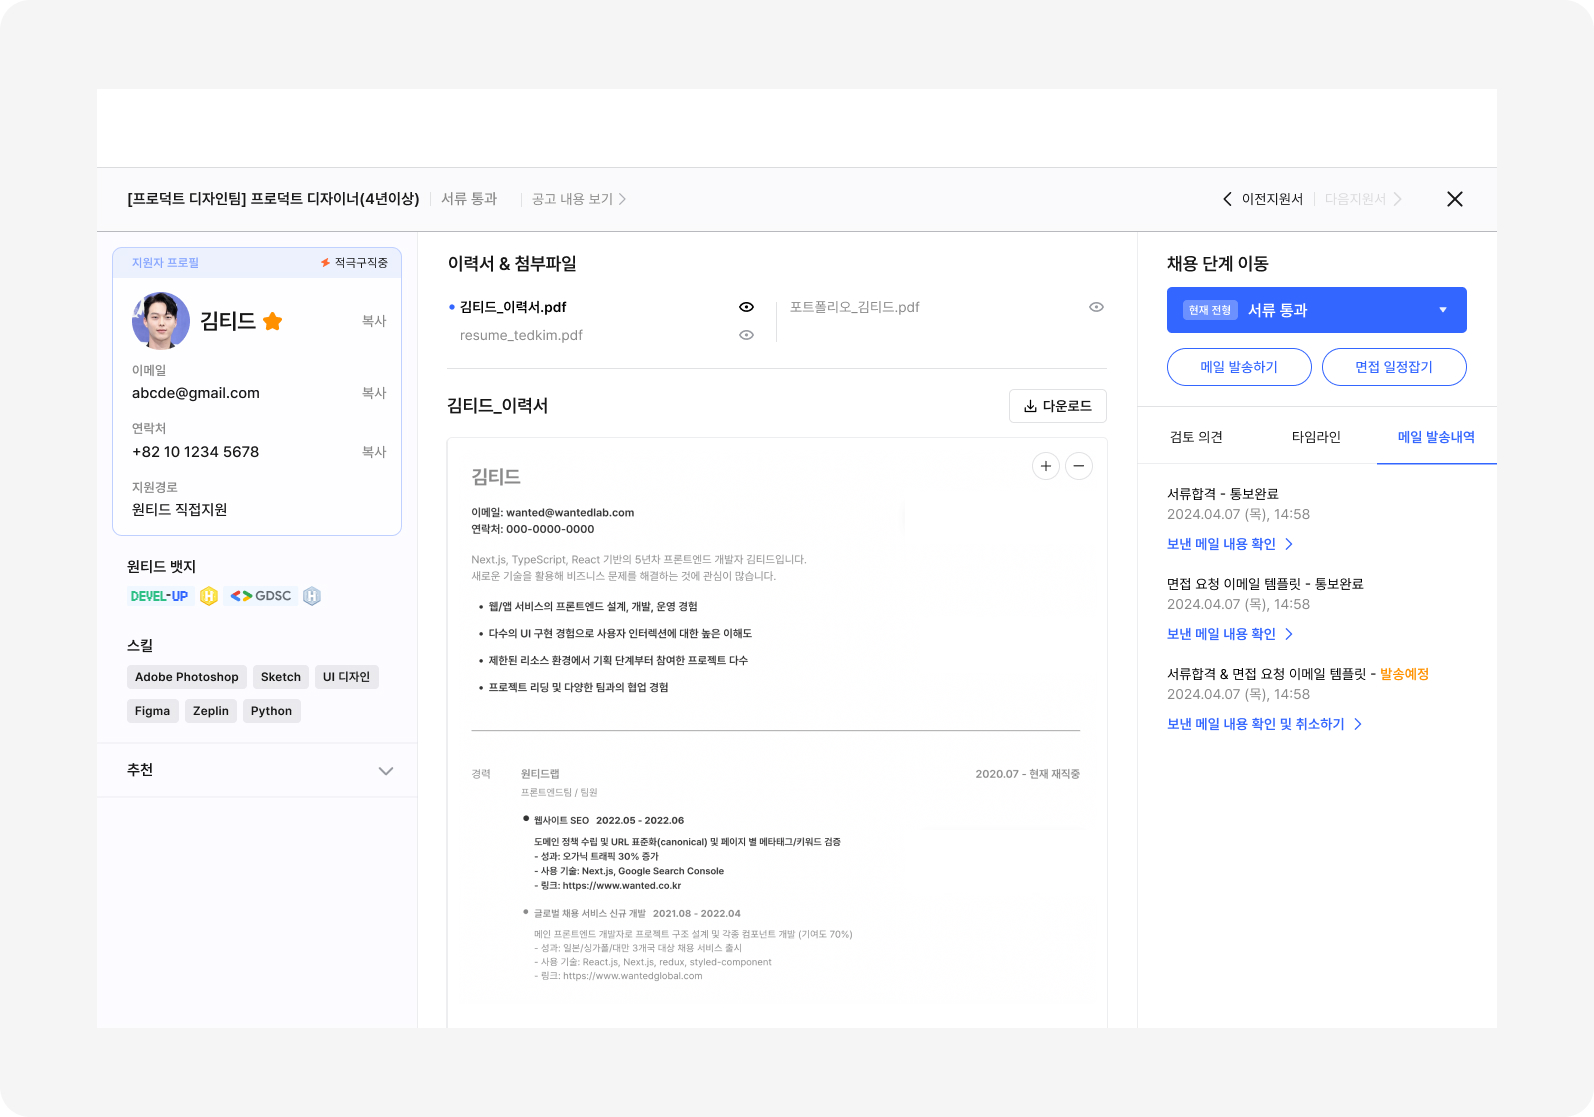Screen dimensions: 1594x1117
Task: Open 보낸 메일 내용 확인 under 서류합격
Action: [1230, 544]
